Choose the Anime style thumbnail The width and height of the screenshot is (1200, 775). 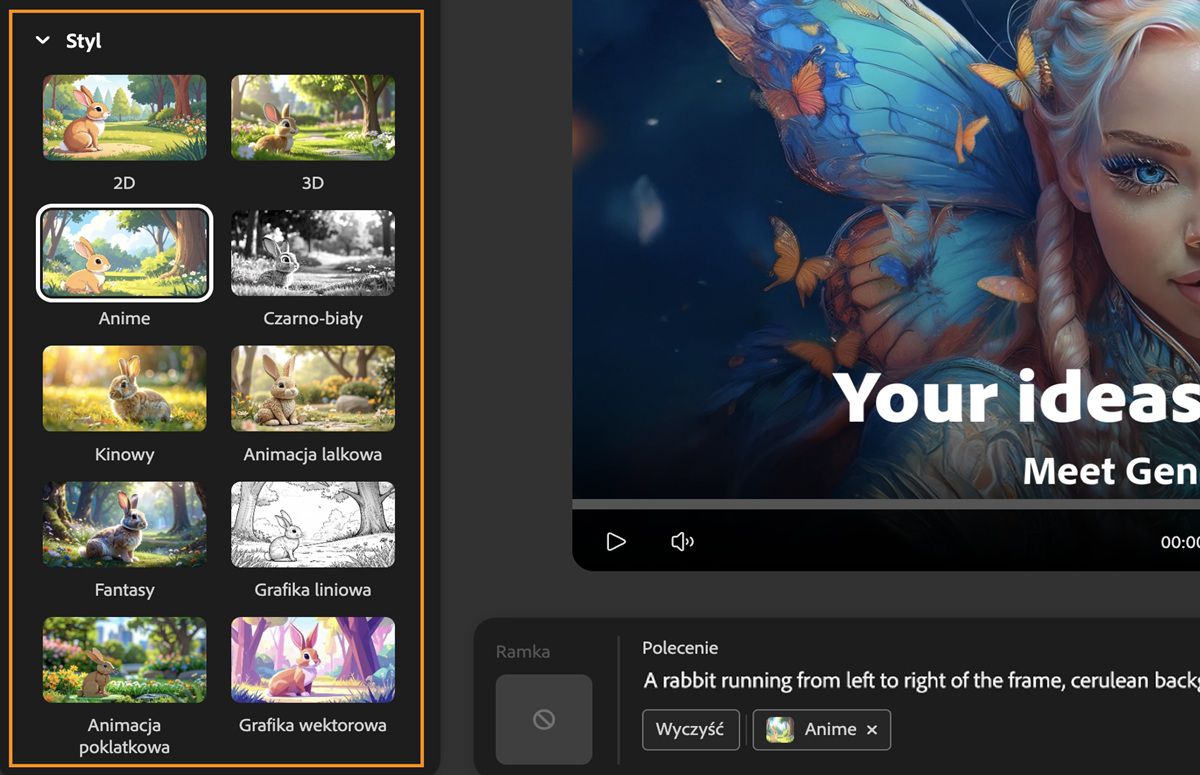coord(124,253)
